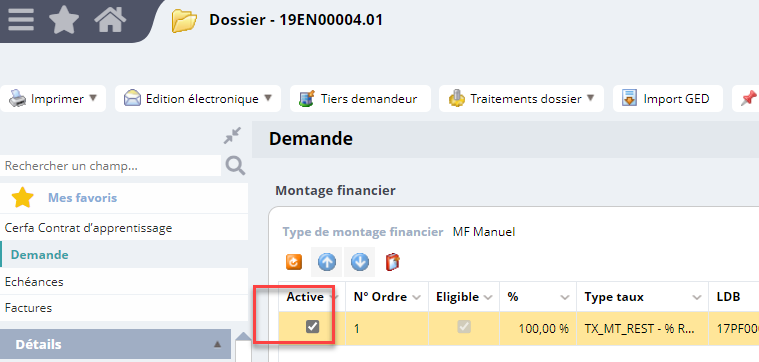The width and height of the screenshot is (759, 362).
Task: Click the 100,00 % cell
Action: (538, 328)
